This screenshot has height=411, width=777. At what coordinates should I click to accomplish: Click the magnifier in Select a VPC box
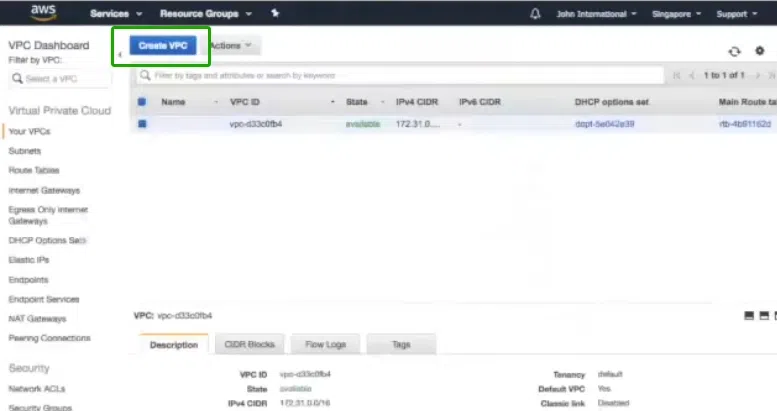coord(17,78)
